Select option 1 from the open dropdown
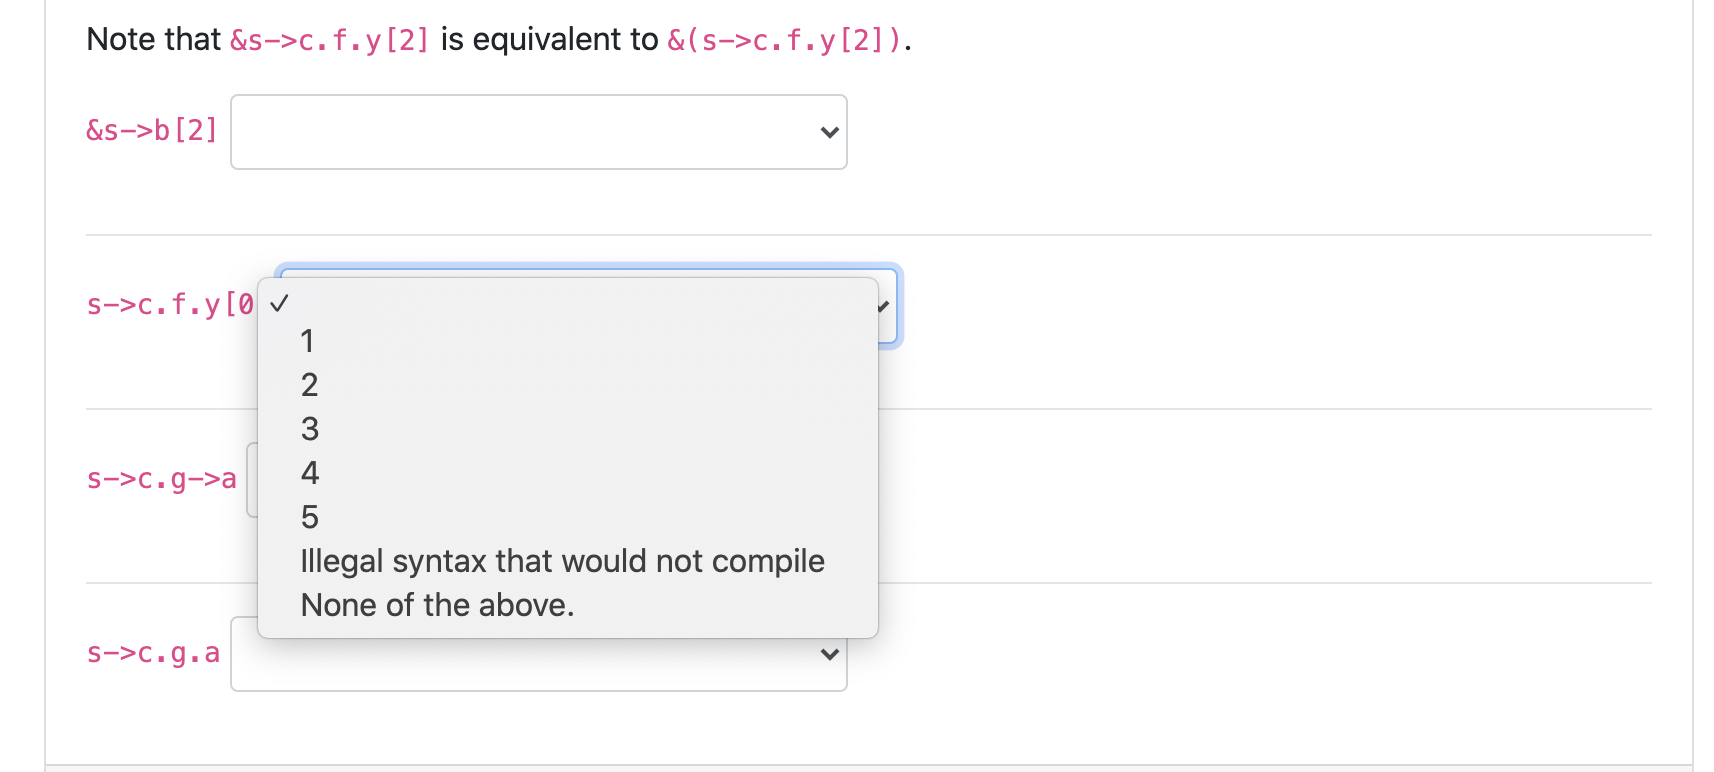 click(x=308, y=341)
